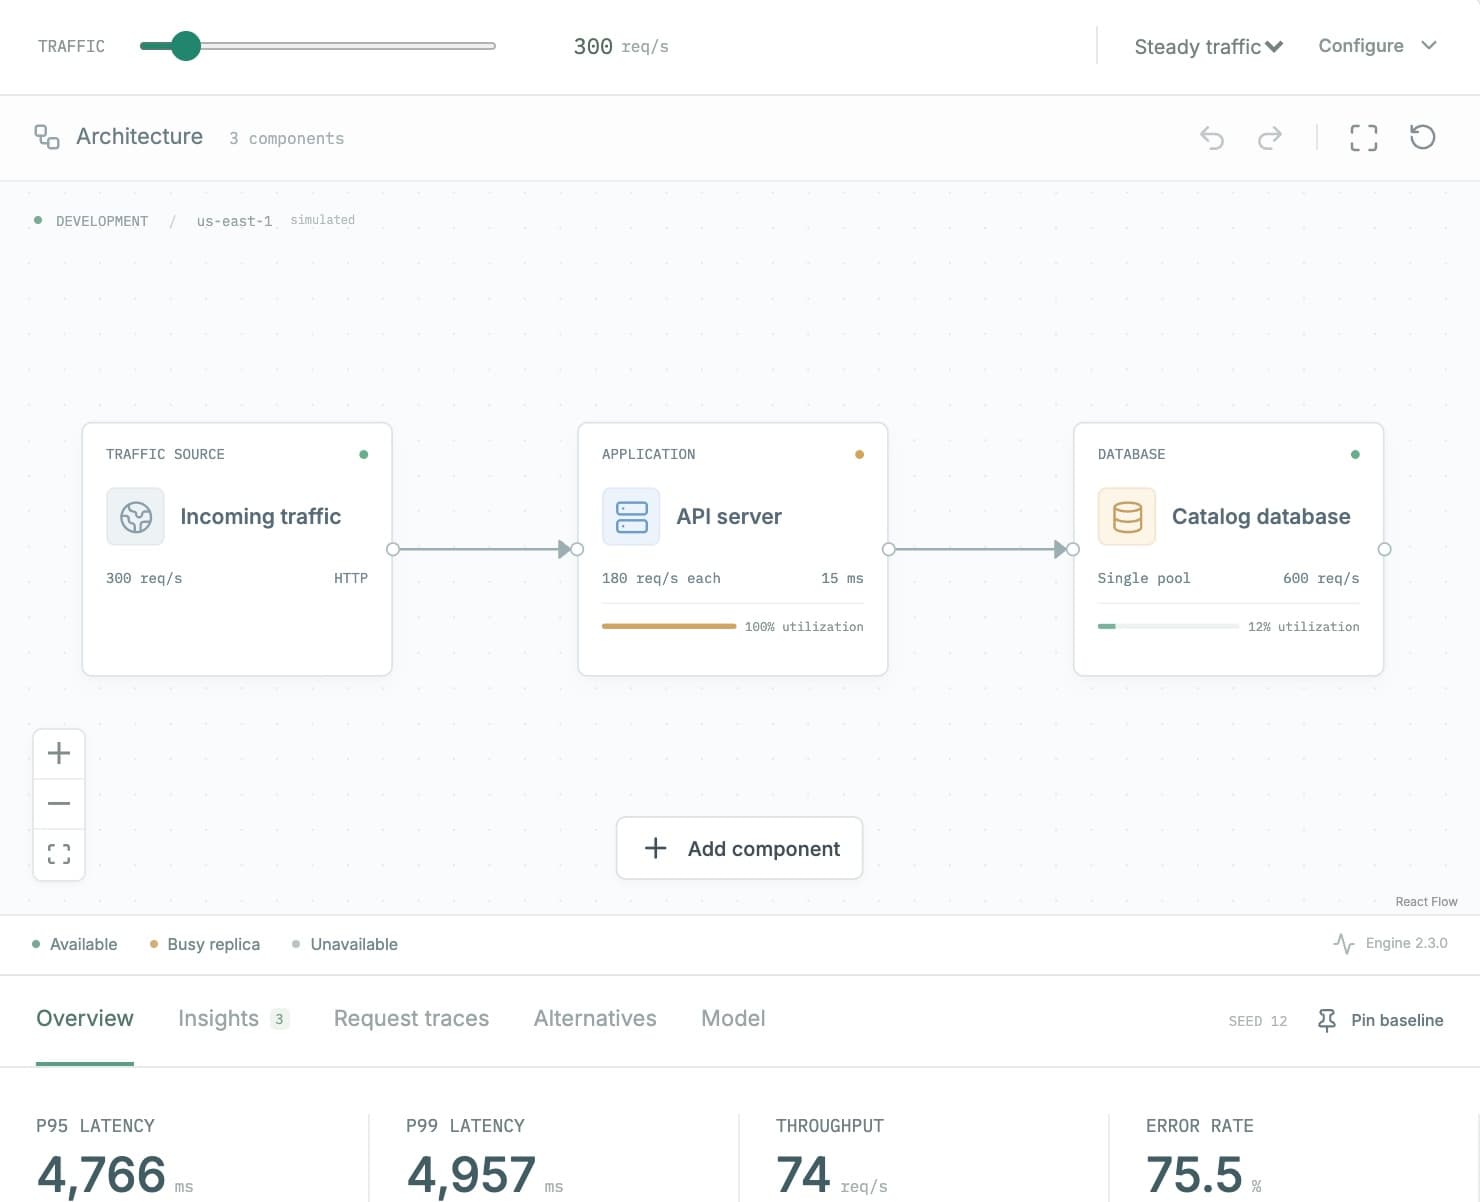Click the undo arrow icon
This screenshot has height=1202, width=1480.
click(1212, 138)
